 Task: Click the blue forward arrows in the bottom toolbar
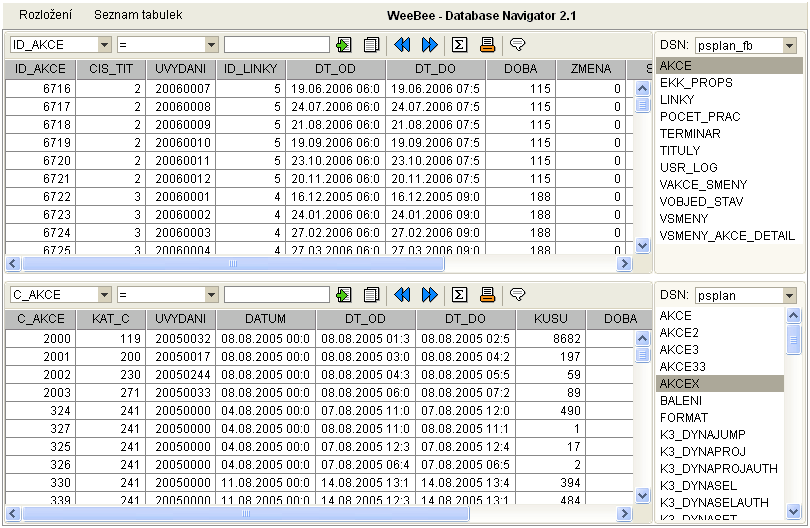(x=430, y=295)
